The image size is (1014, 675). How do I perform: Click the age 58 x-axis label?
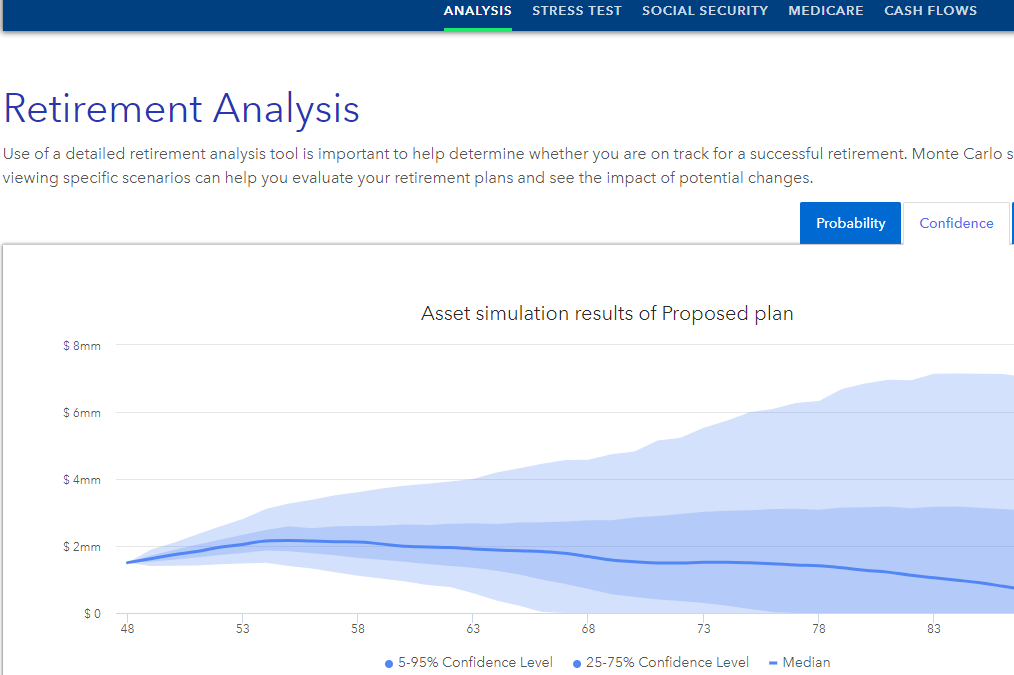[358, 628]
